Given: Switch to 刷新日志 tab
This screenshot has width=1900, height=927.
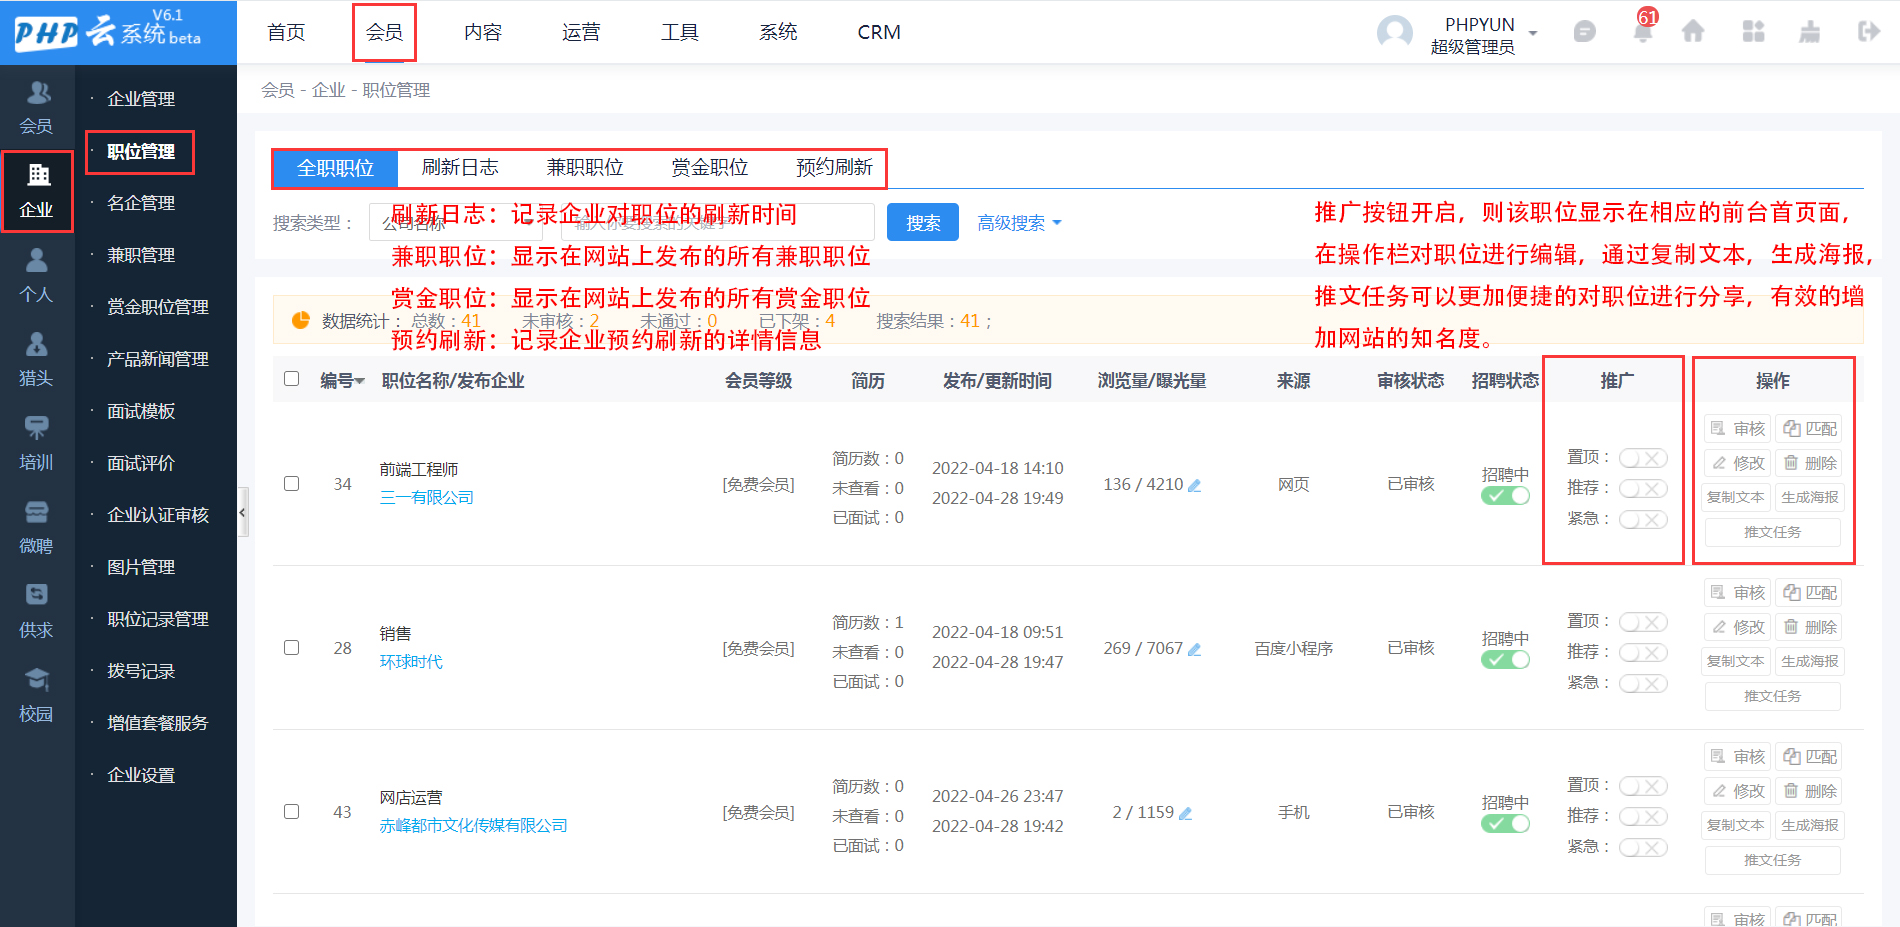Looking at the screenshot, I should pos(460,167).
